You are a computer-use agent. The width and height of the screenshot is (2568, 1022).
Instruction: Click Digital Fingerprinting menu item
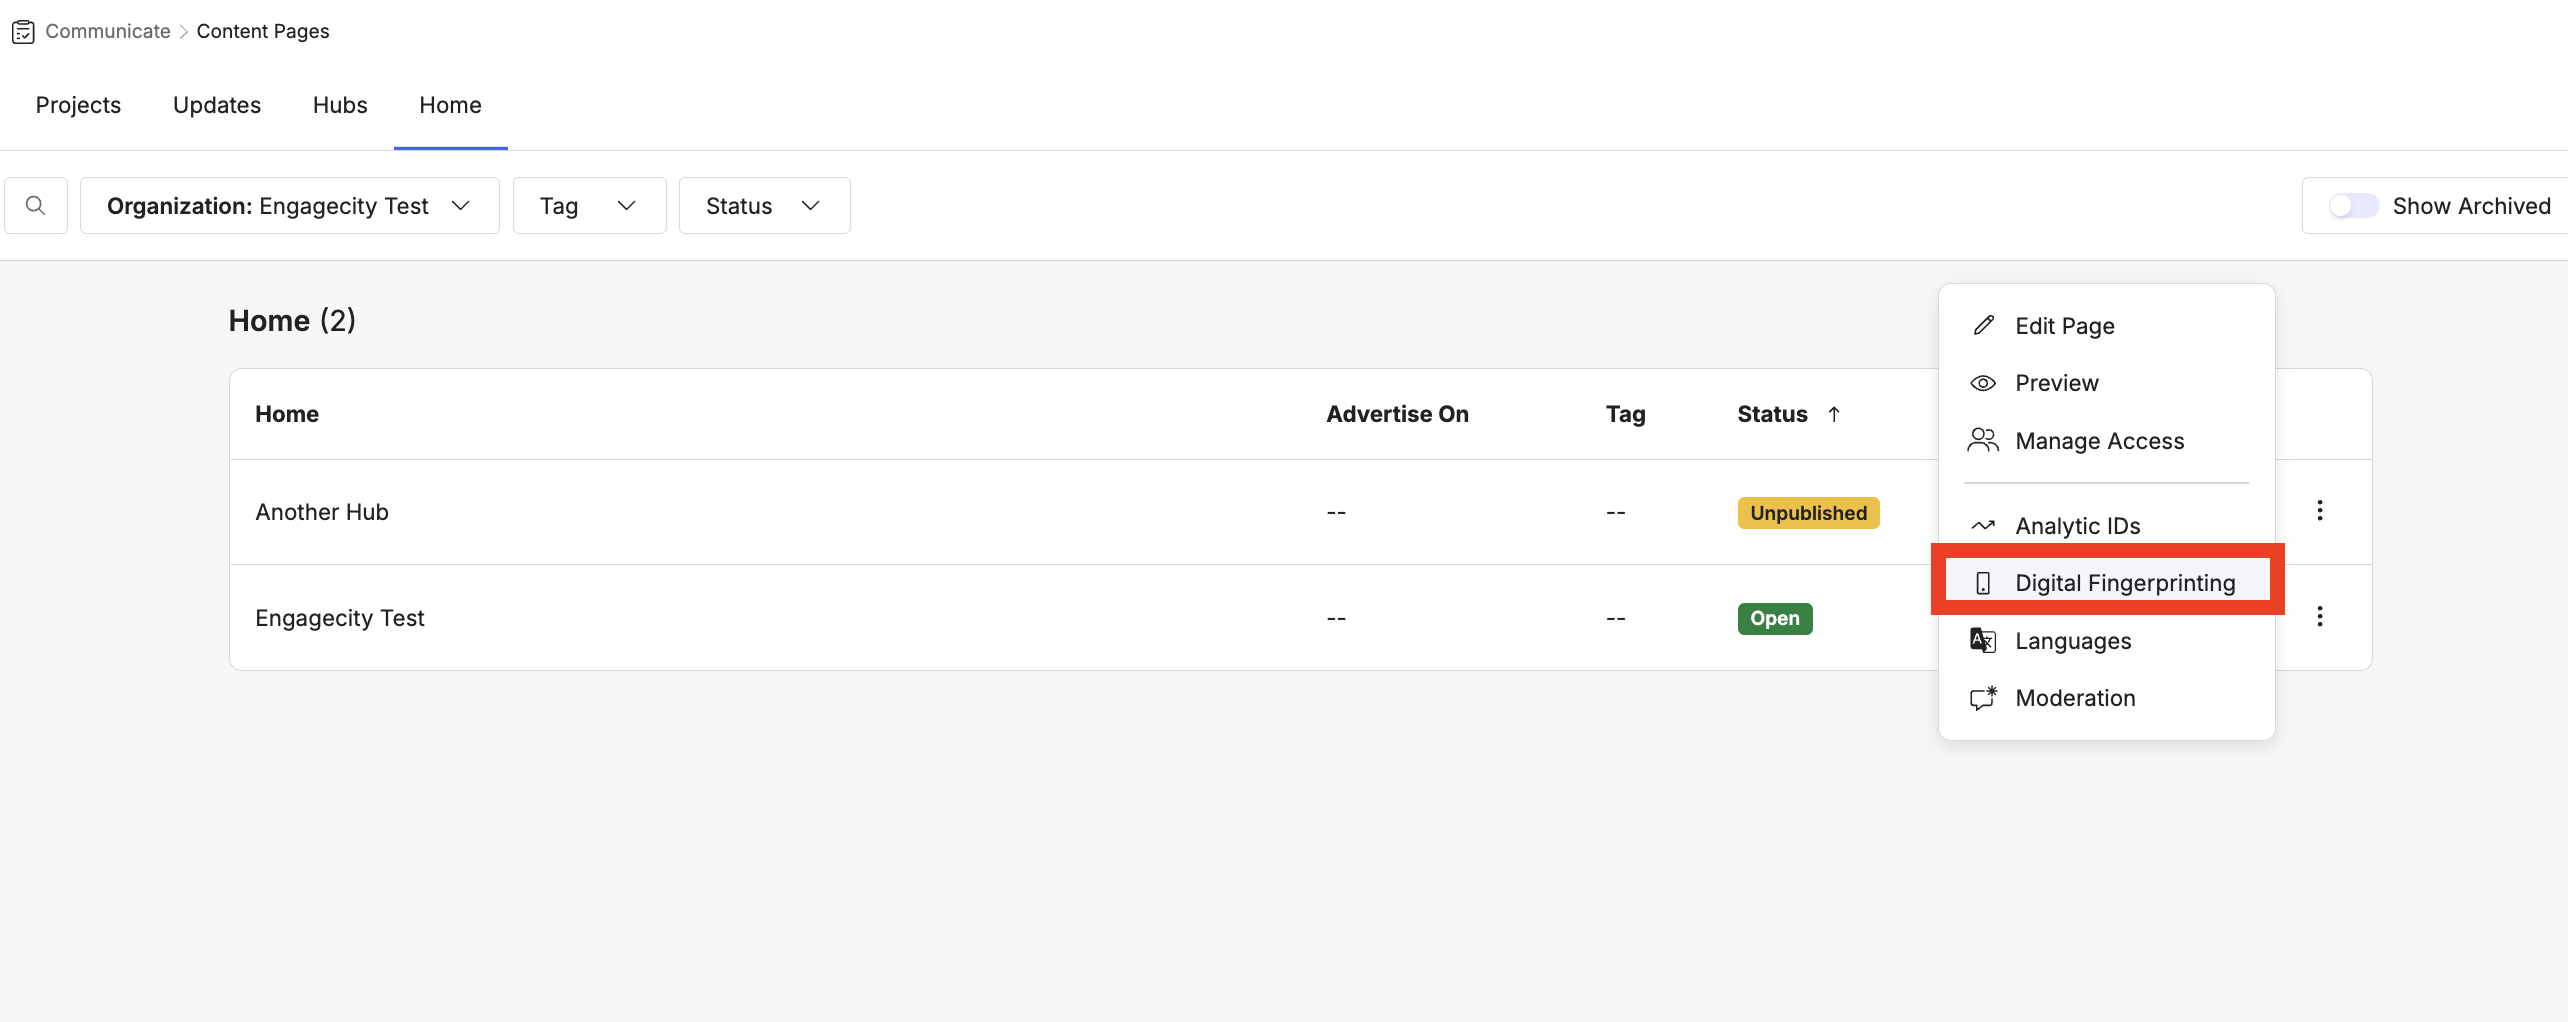click(x=2124, y=583)
